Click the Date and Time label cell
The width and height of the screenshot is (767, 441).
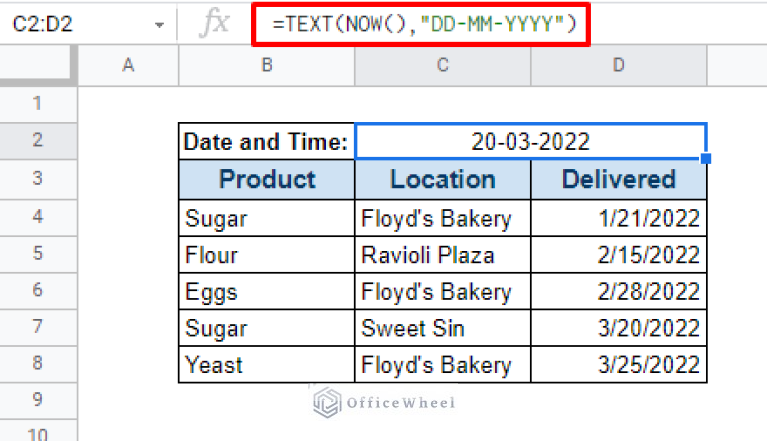click(x=266, y=142)
